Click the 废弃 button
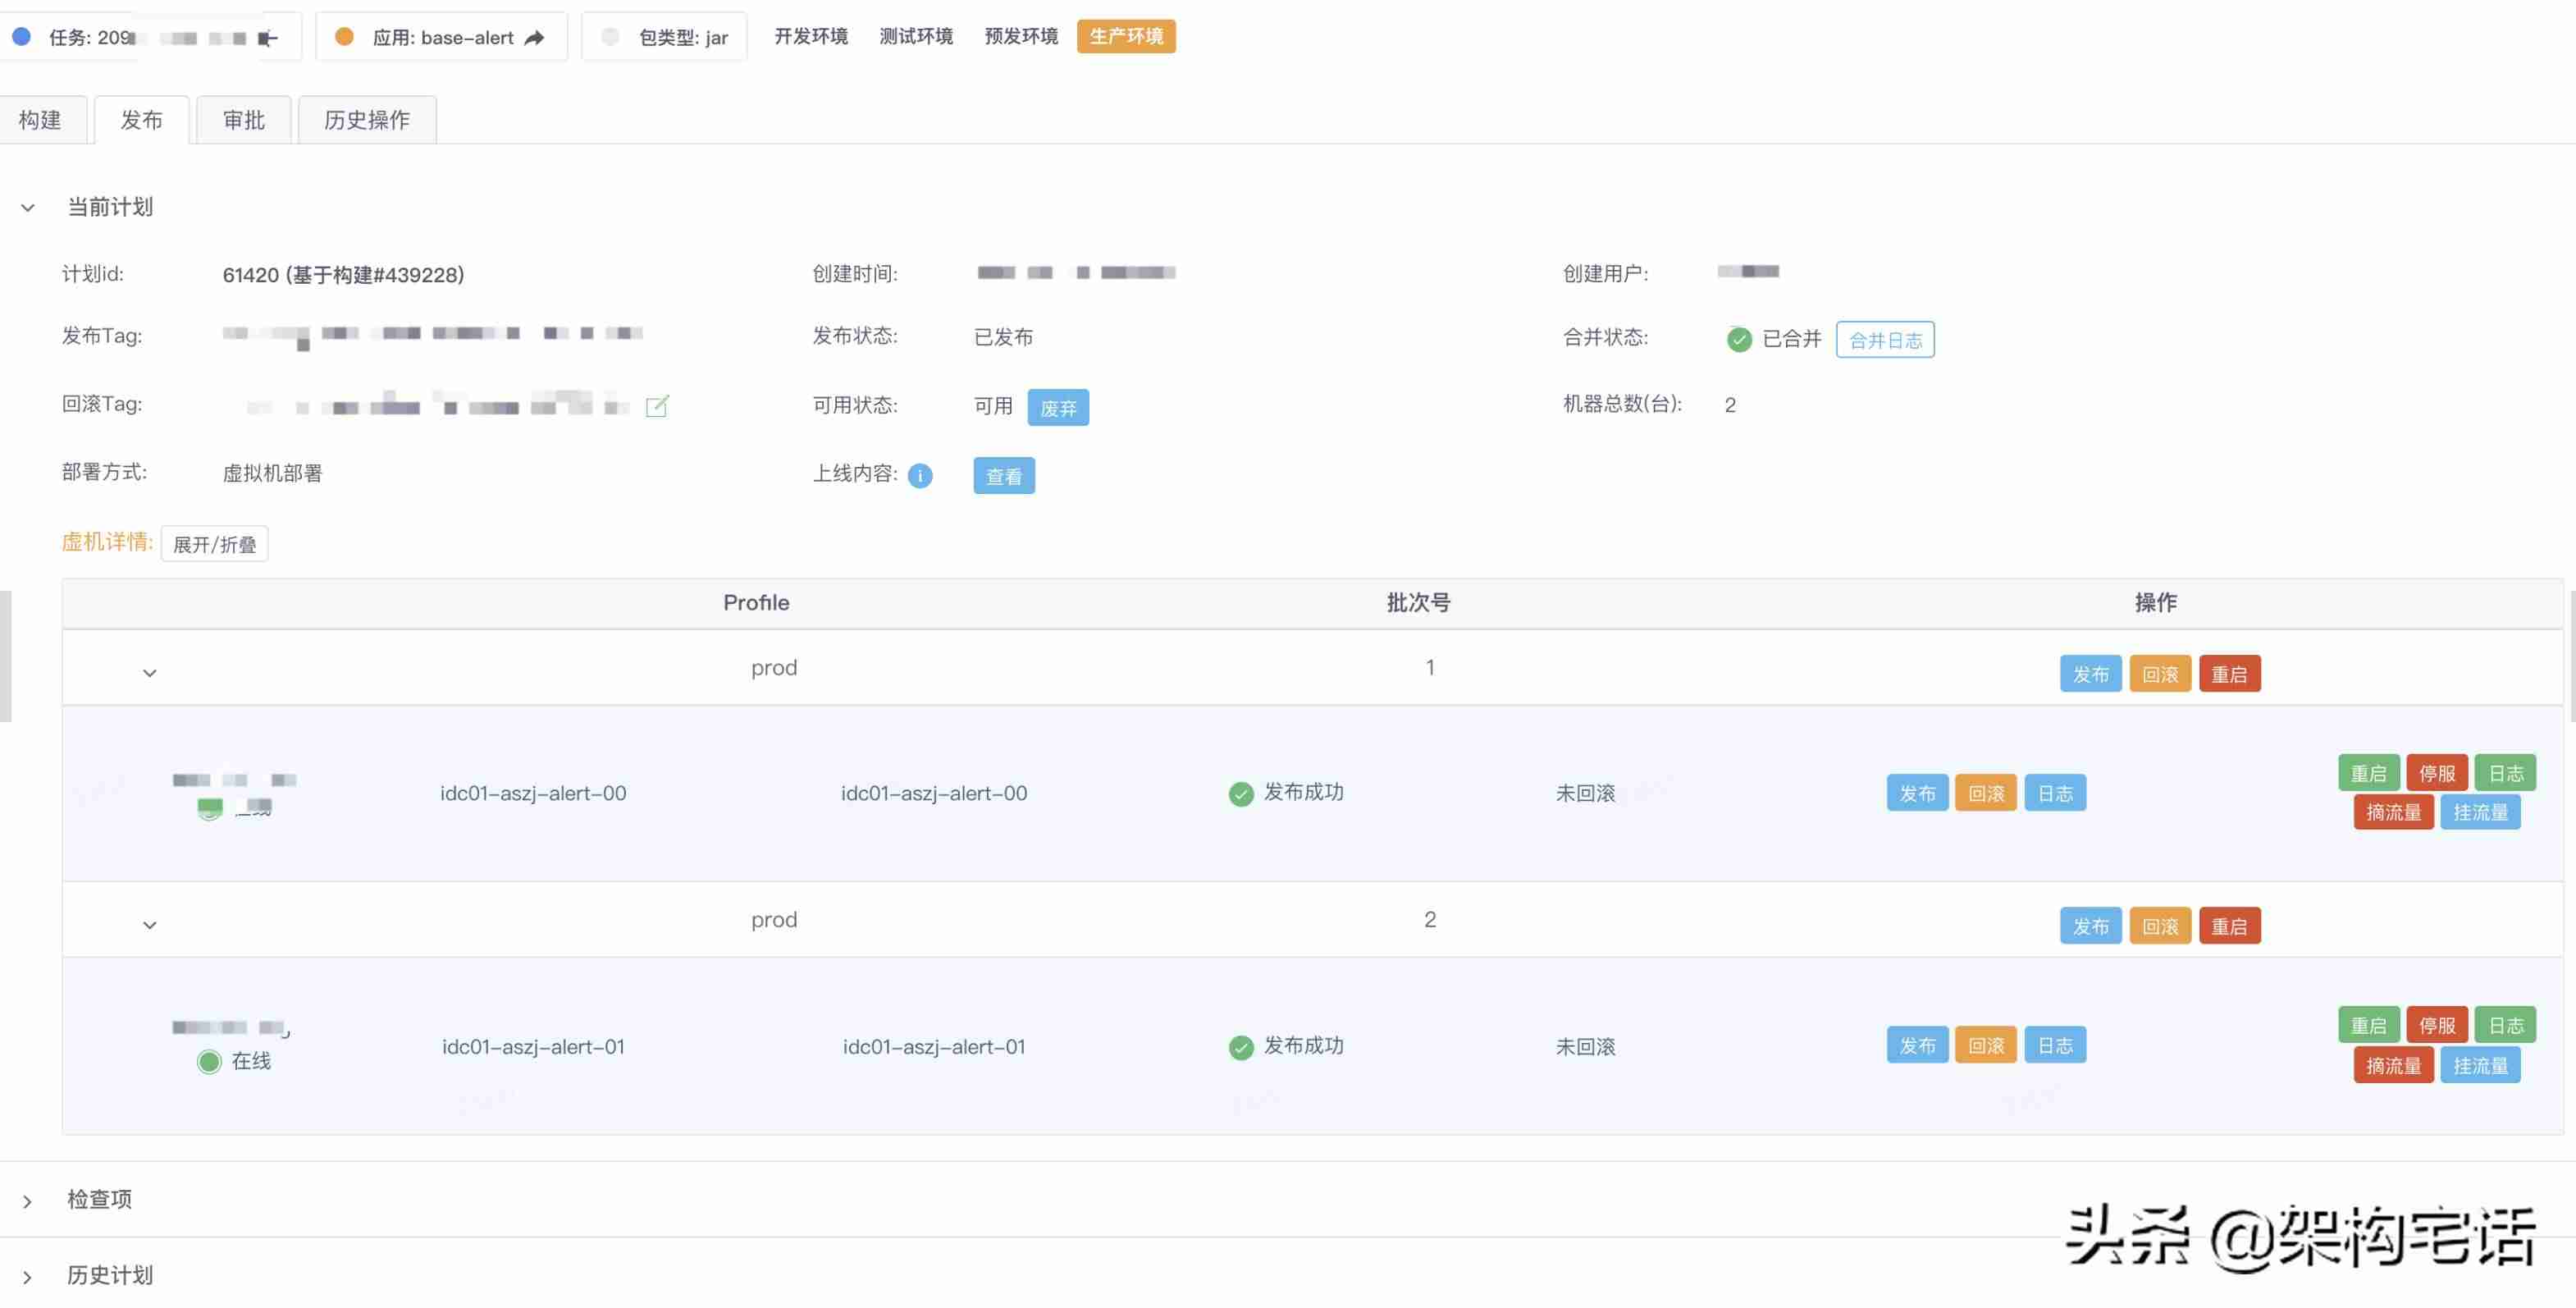 [1058, 408]
